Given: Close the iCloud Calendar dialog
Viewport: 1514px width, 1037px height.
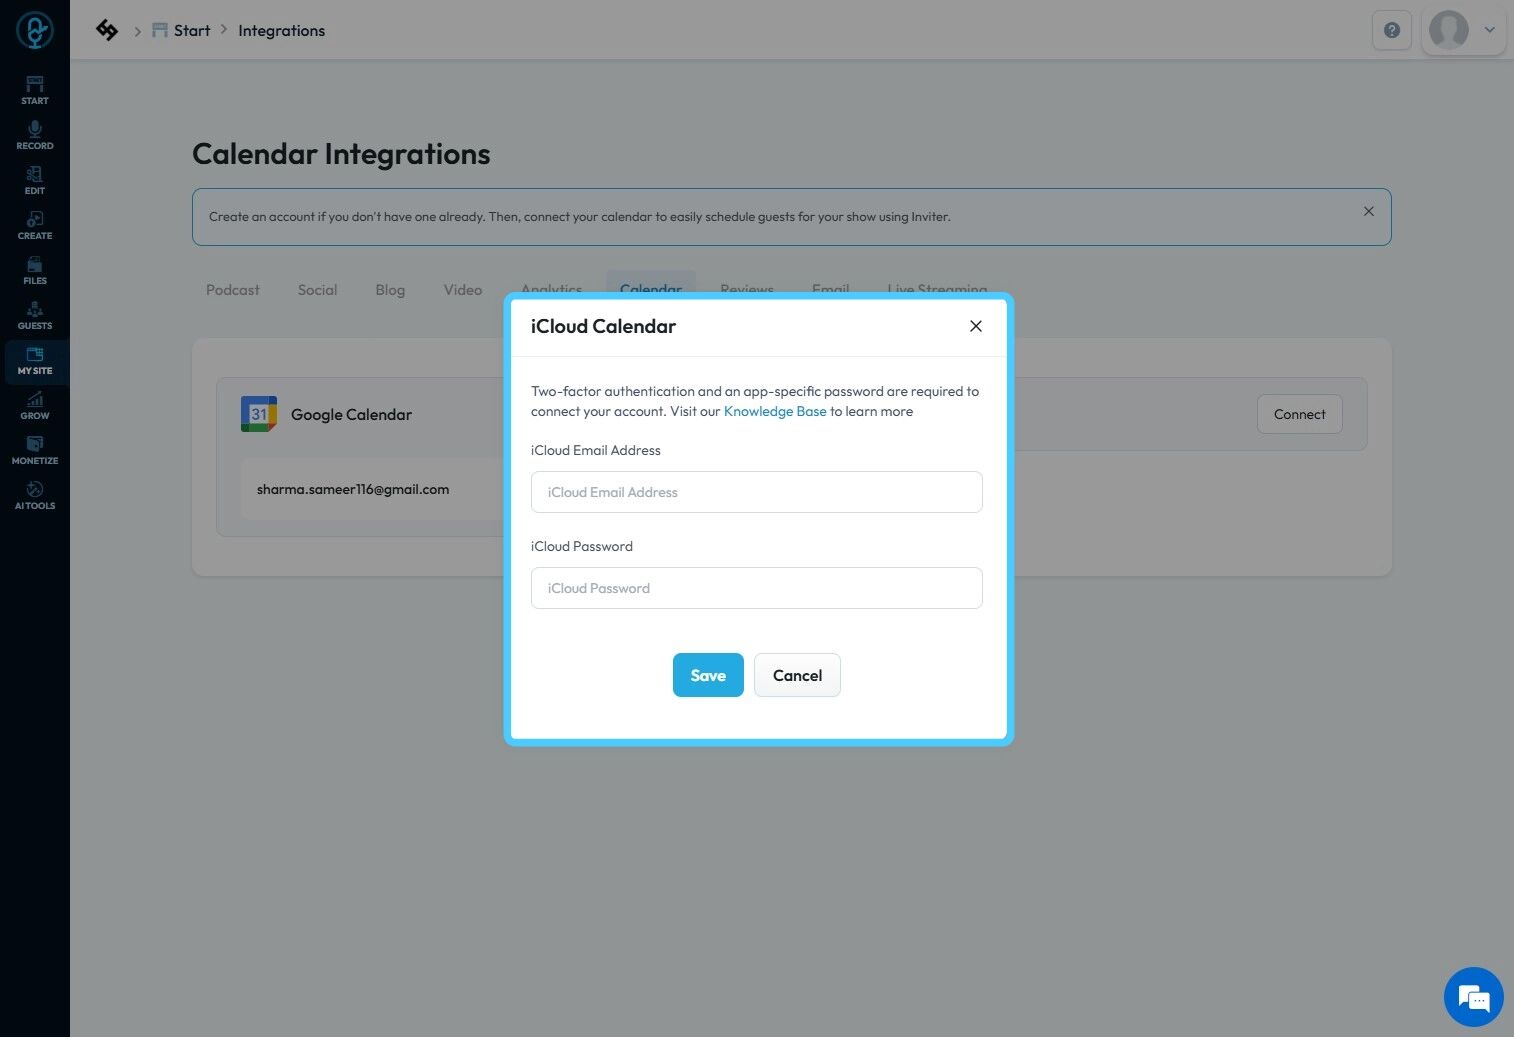Looking at the screenshot, I should (x=976, y=326).
